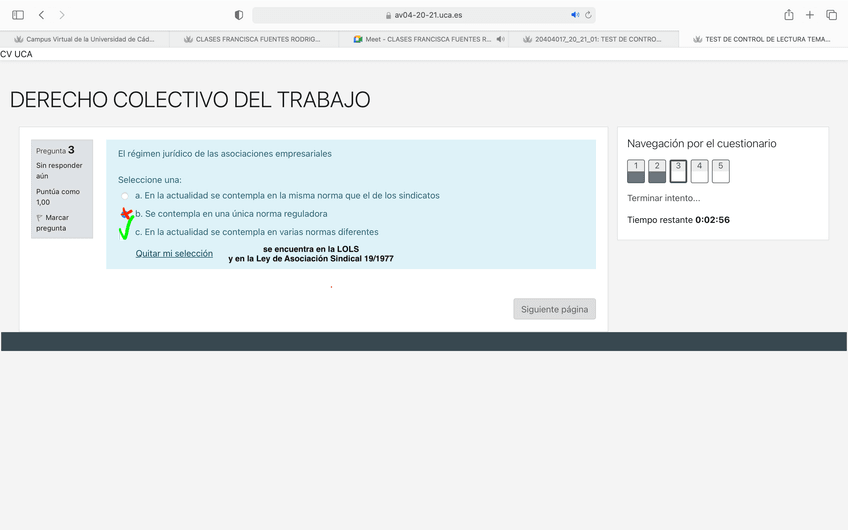Open the Share icon in toolbar
Viewport: 848px width, 530px height.
789,15
